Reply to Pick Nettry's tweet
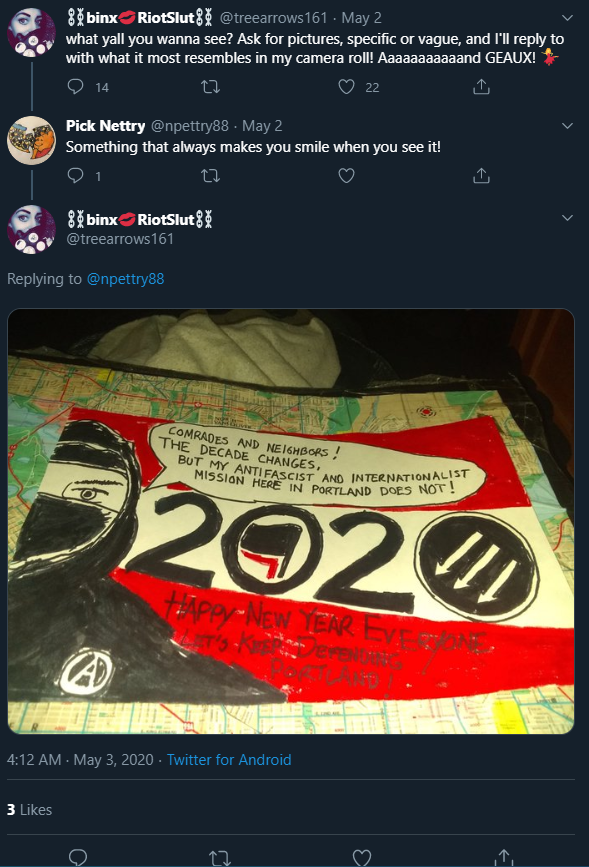Screen dimensions: 589x867 click(76, 176)
